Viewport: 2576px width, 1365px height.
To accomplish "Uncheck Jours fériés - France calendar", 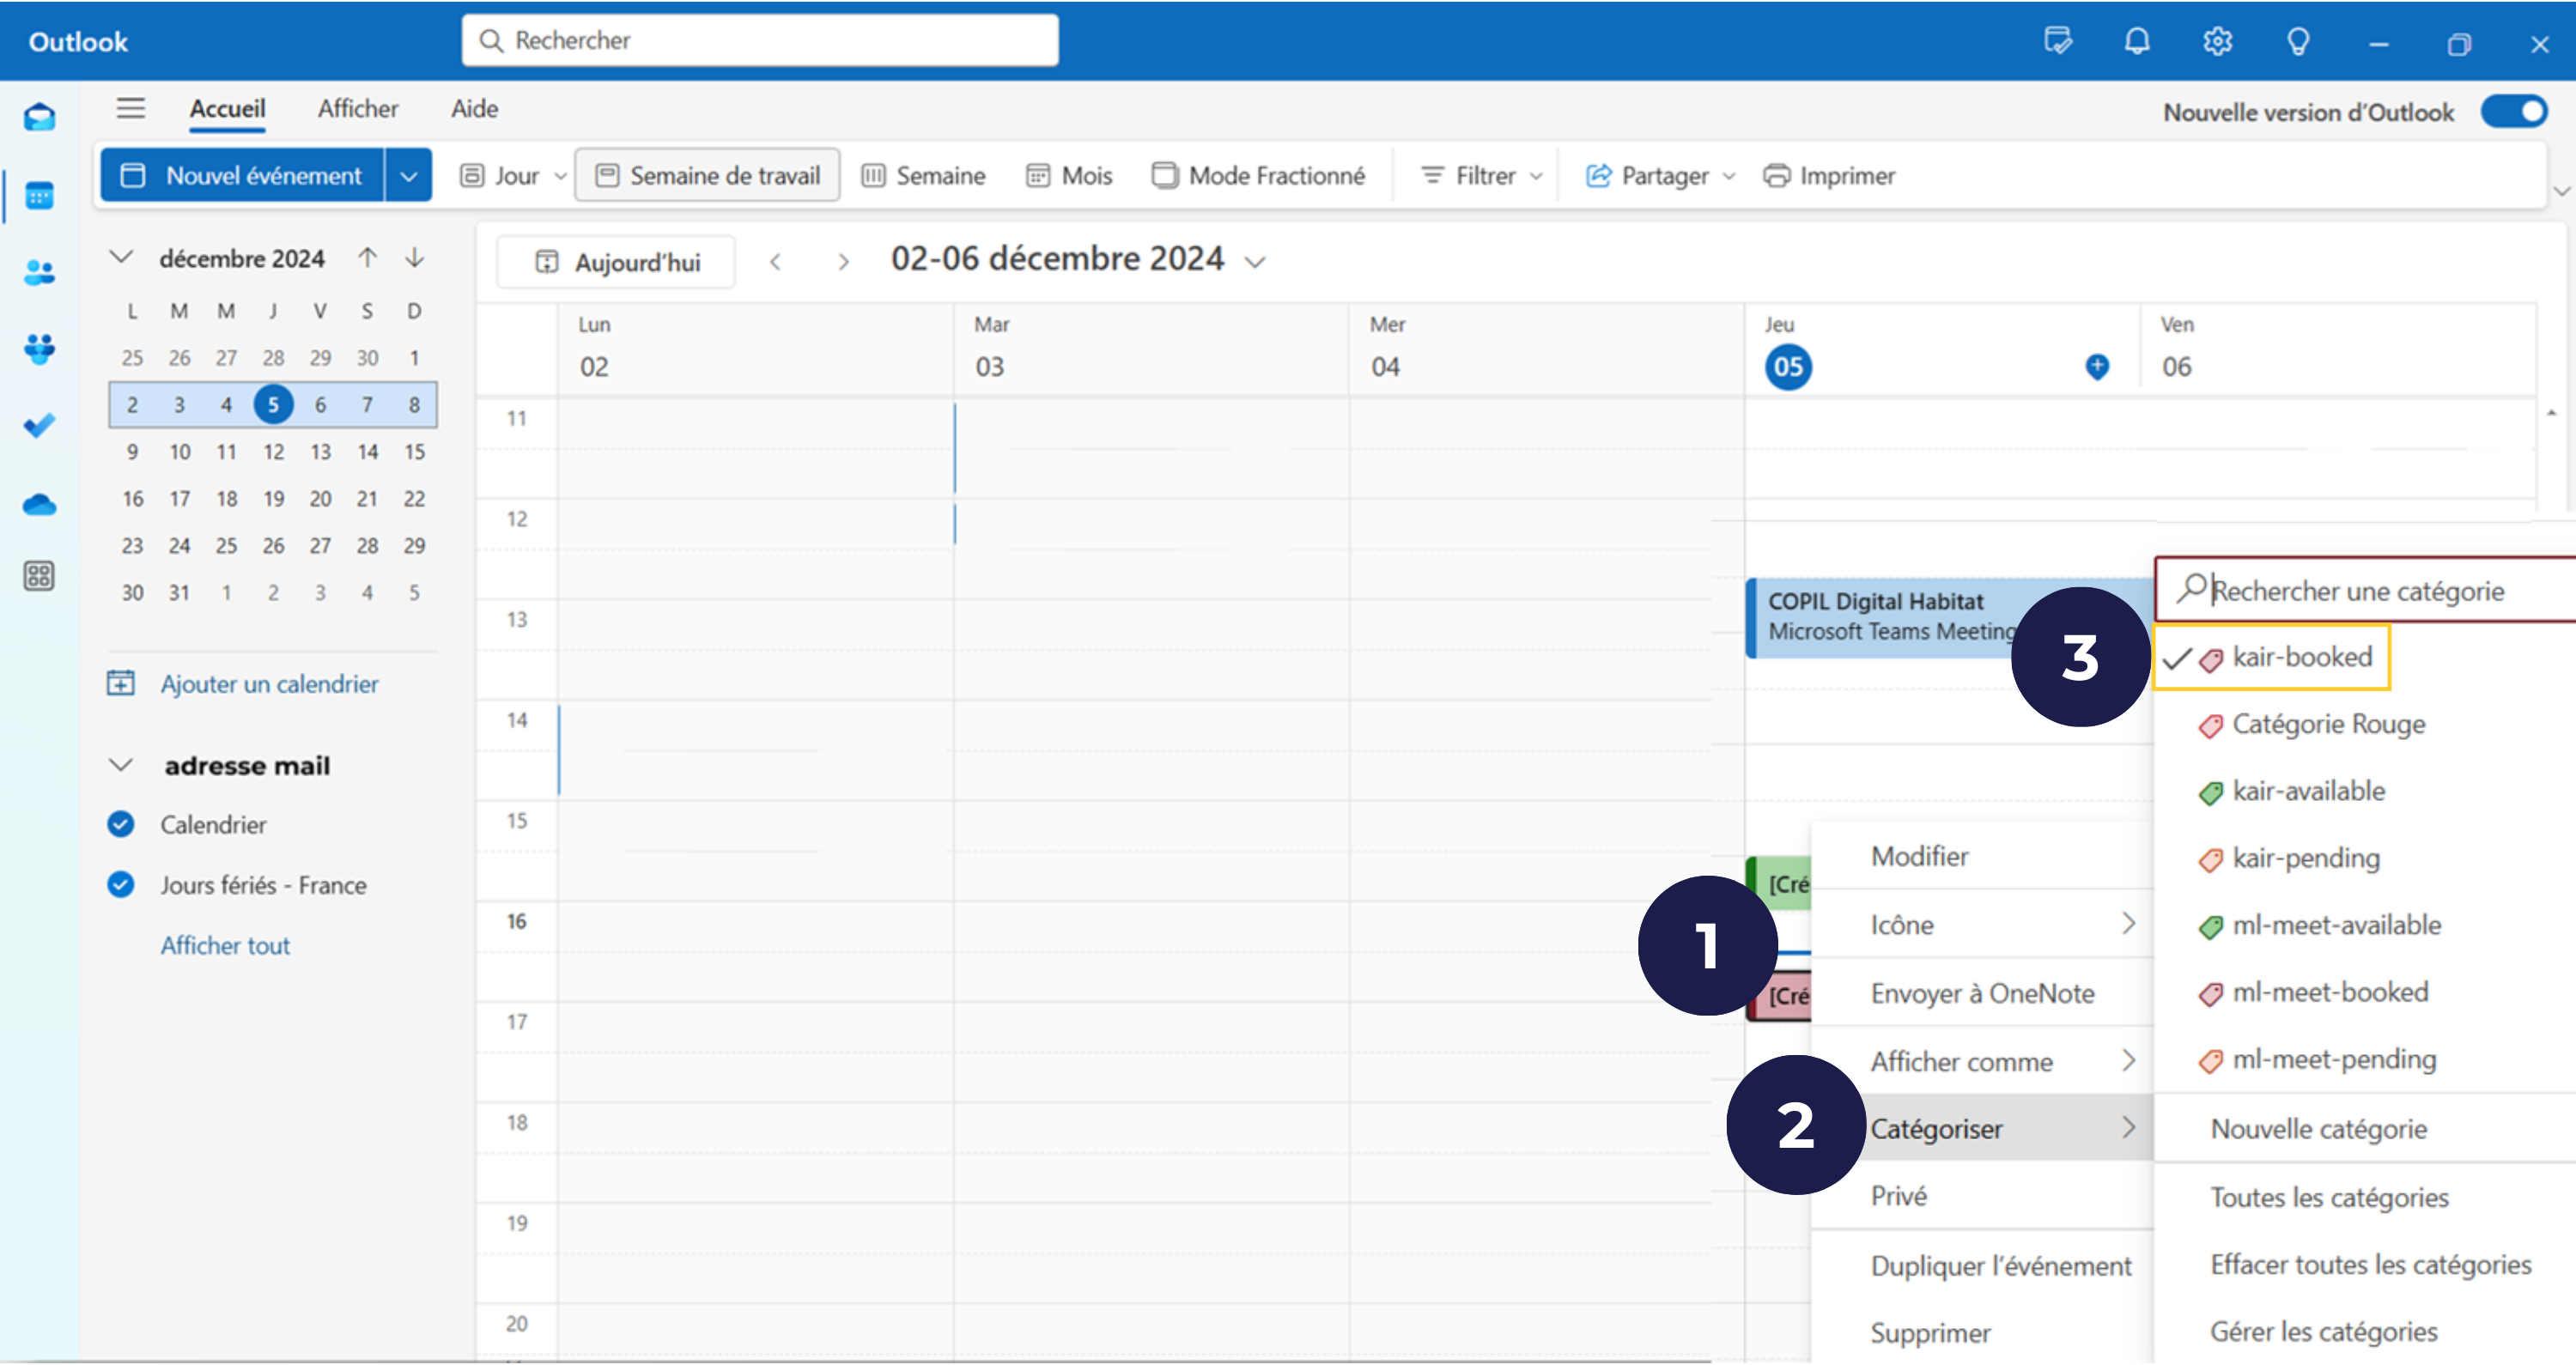I will (121, 885).
